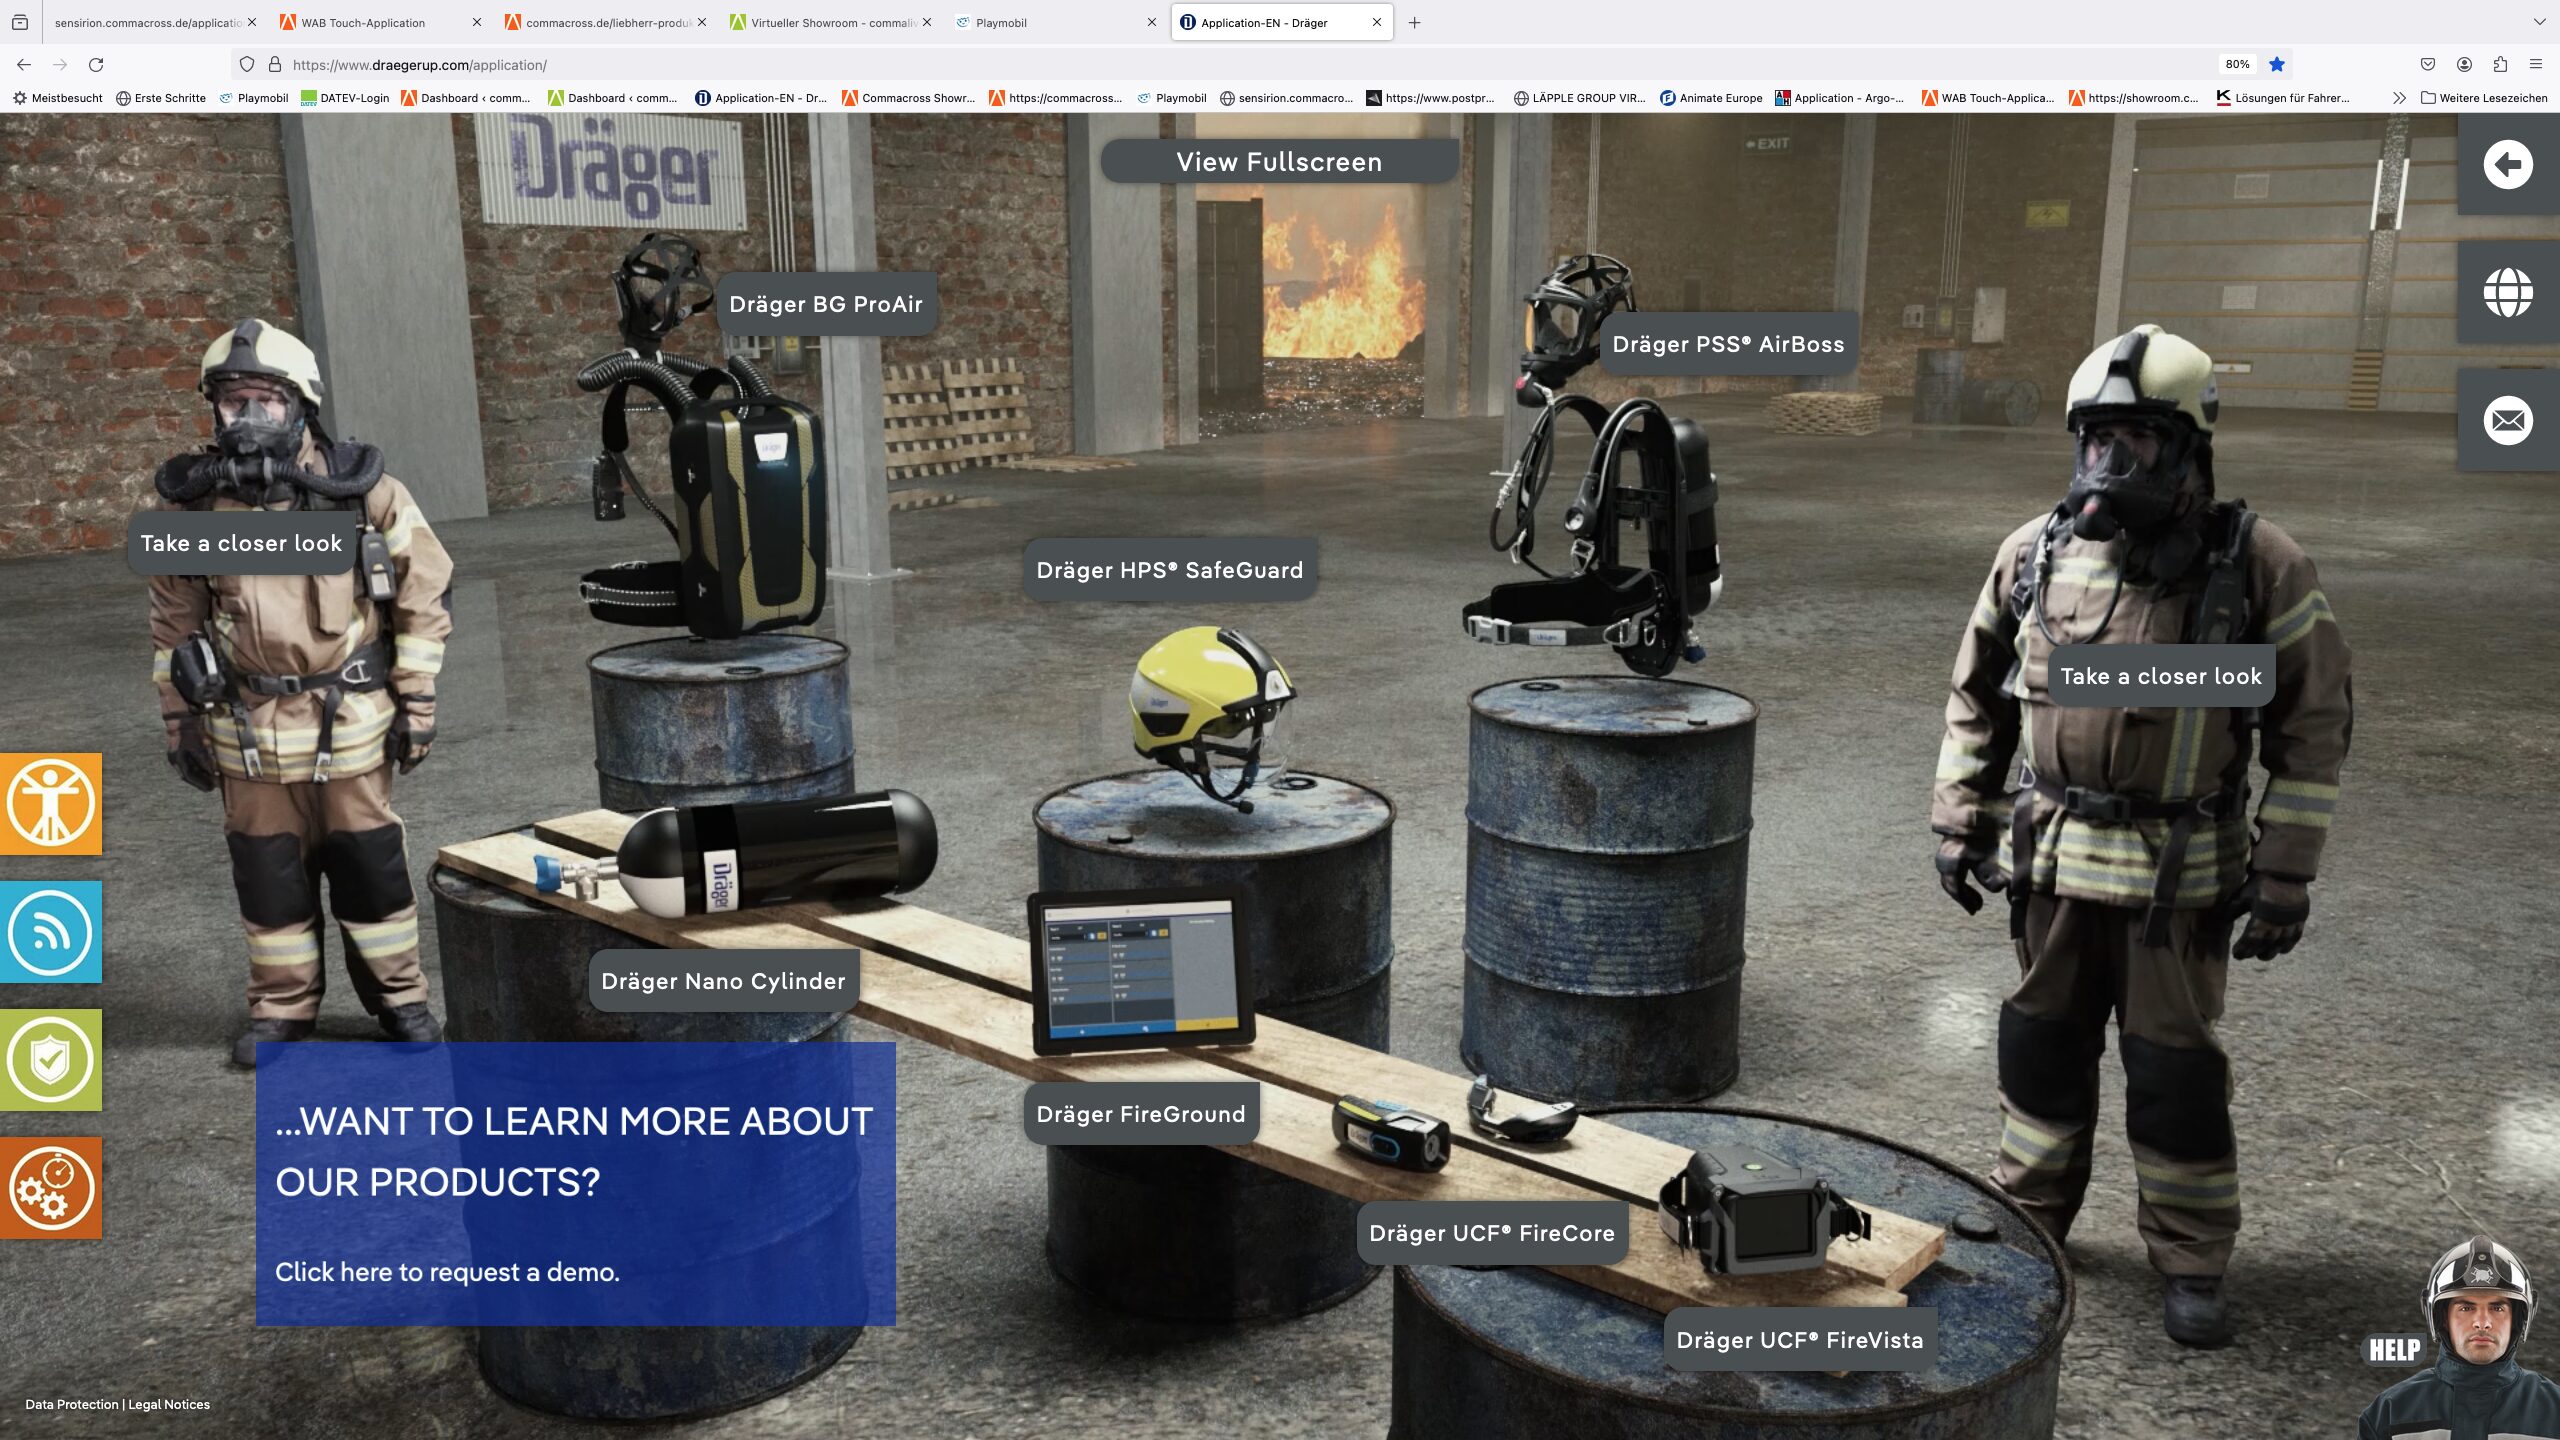Image resolution: width=2560 pixels, height=1440 pixels.
Task: Open the Dräger UCF FireVista label
Action: [1800, 1340]
